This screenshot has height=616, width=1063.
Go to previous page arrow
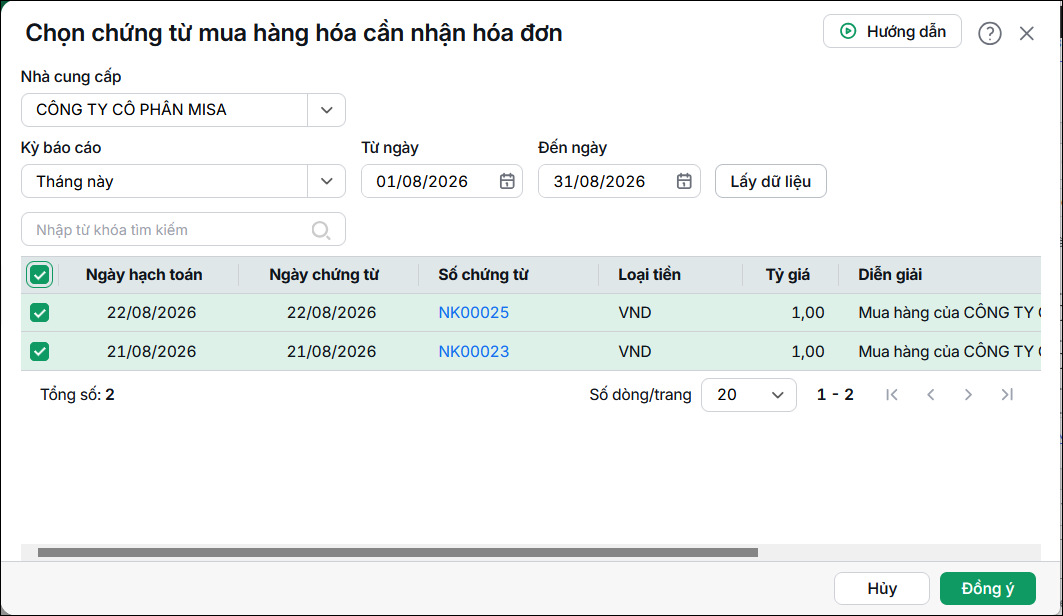pos(931,394)
